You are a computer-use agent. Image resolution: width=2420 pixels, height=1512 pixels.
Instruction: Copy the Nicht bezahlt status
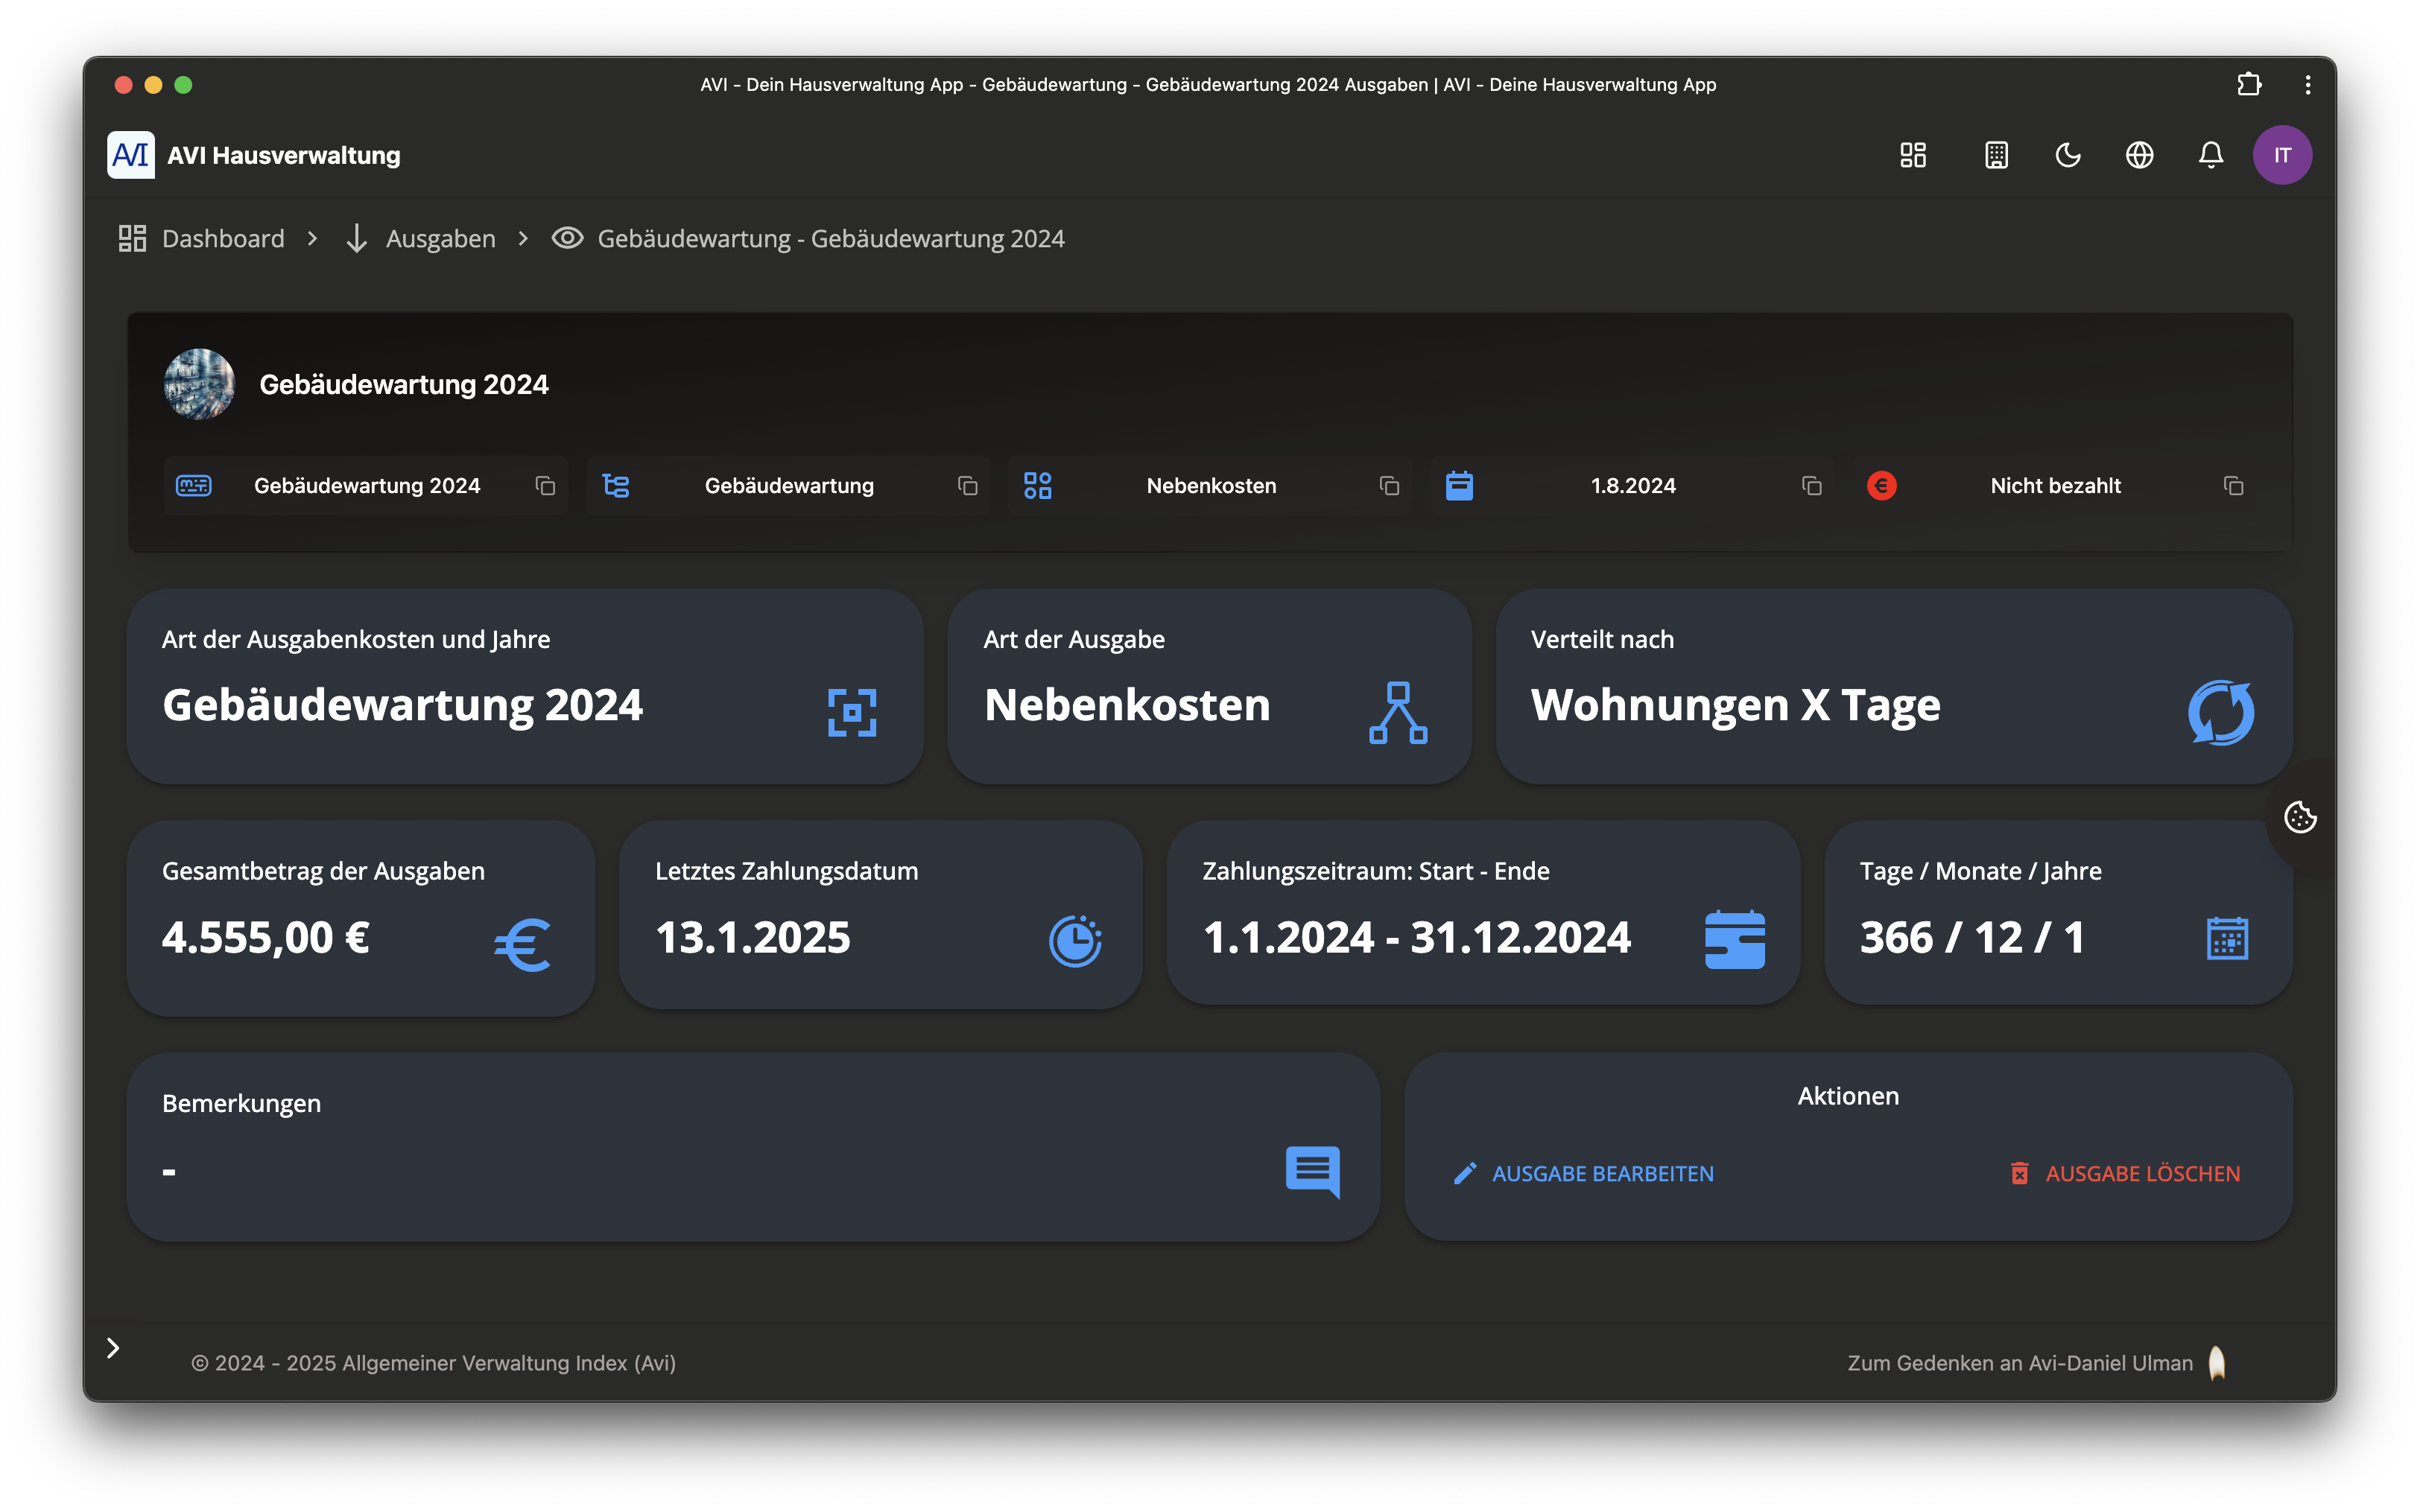click(2233, 486)
